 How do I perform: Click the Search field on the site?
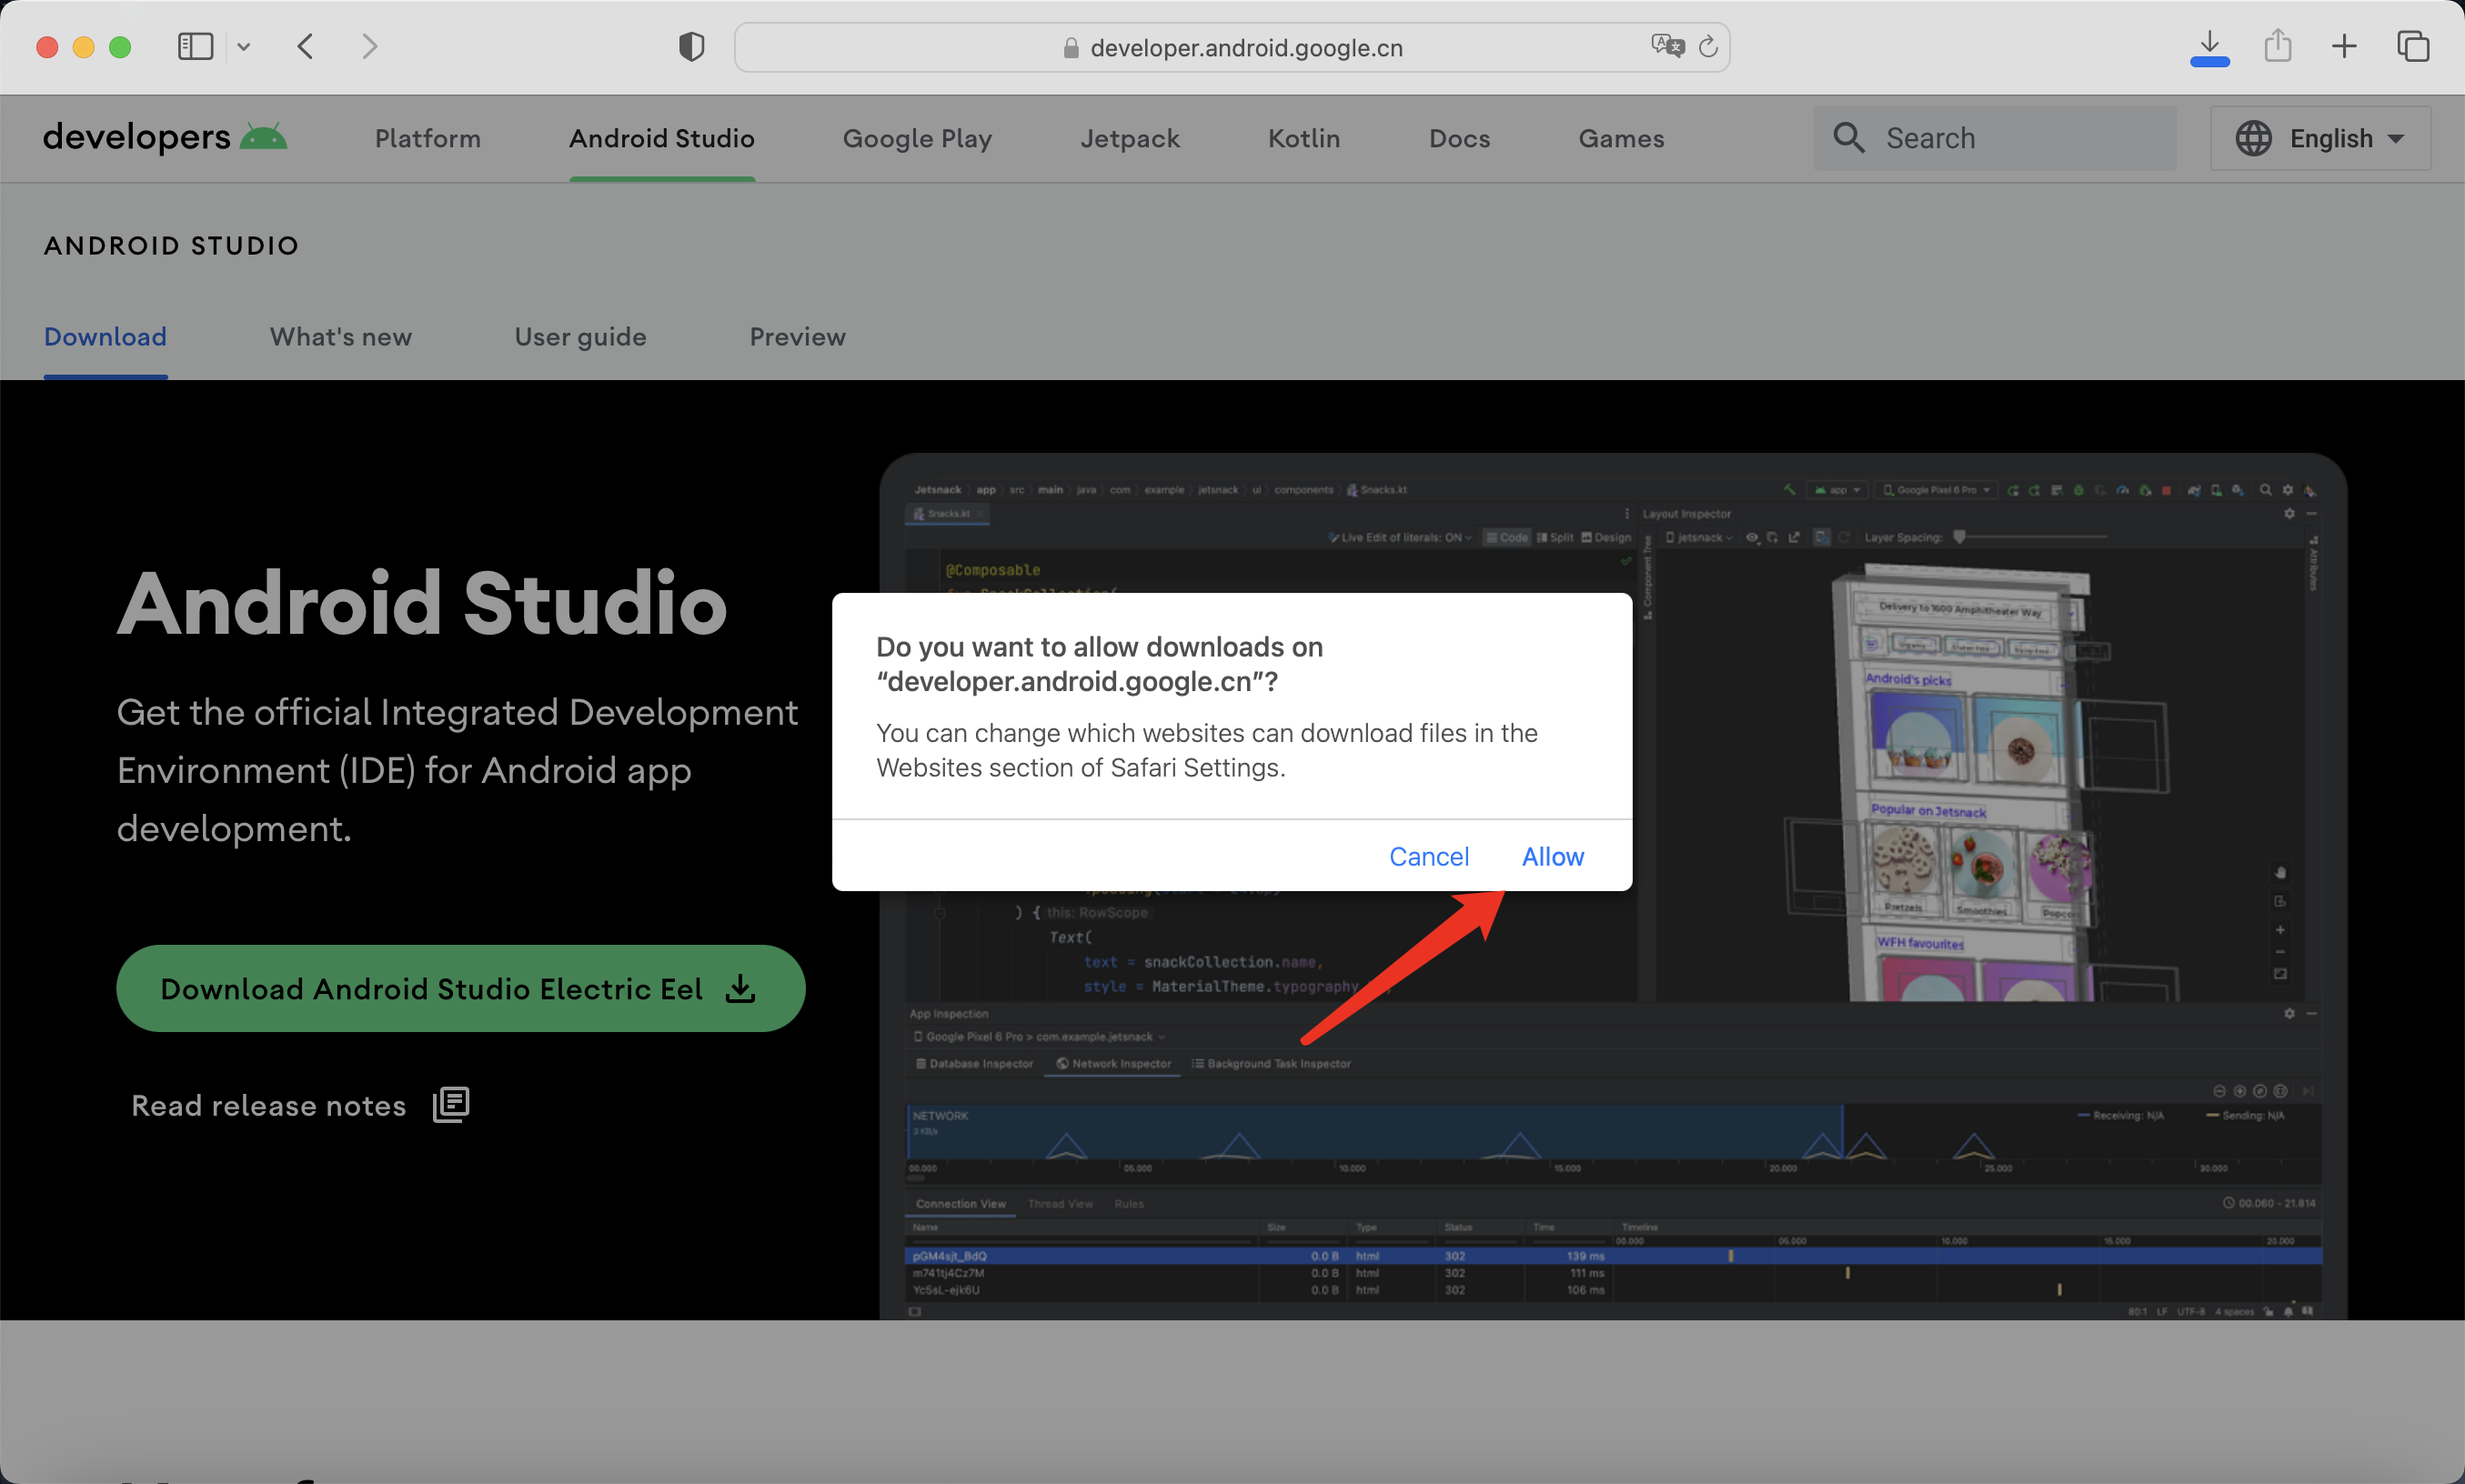coord(1995,138)
